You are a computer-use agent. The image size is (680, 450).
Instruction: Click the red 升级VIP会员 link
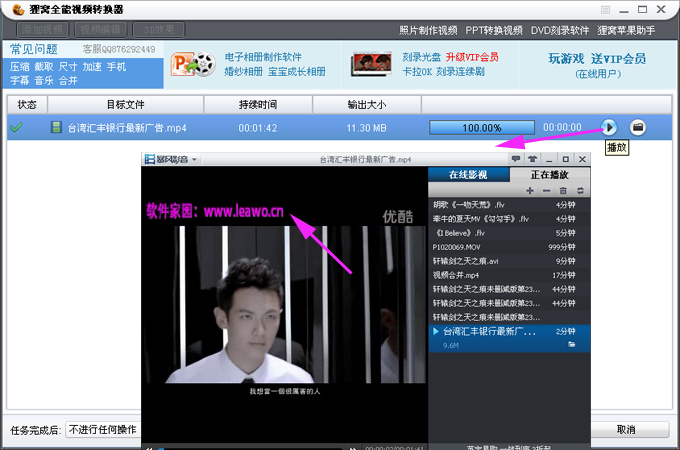pyautogui.click(x=472, y=57)
